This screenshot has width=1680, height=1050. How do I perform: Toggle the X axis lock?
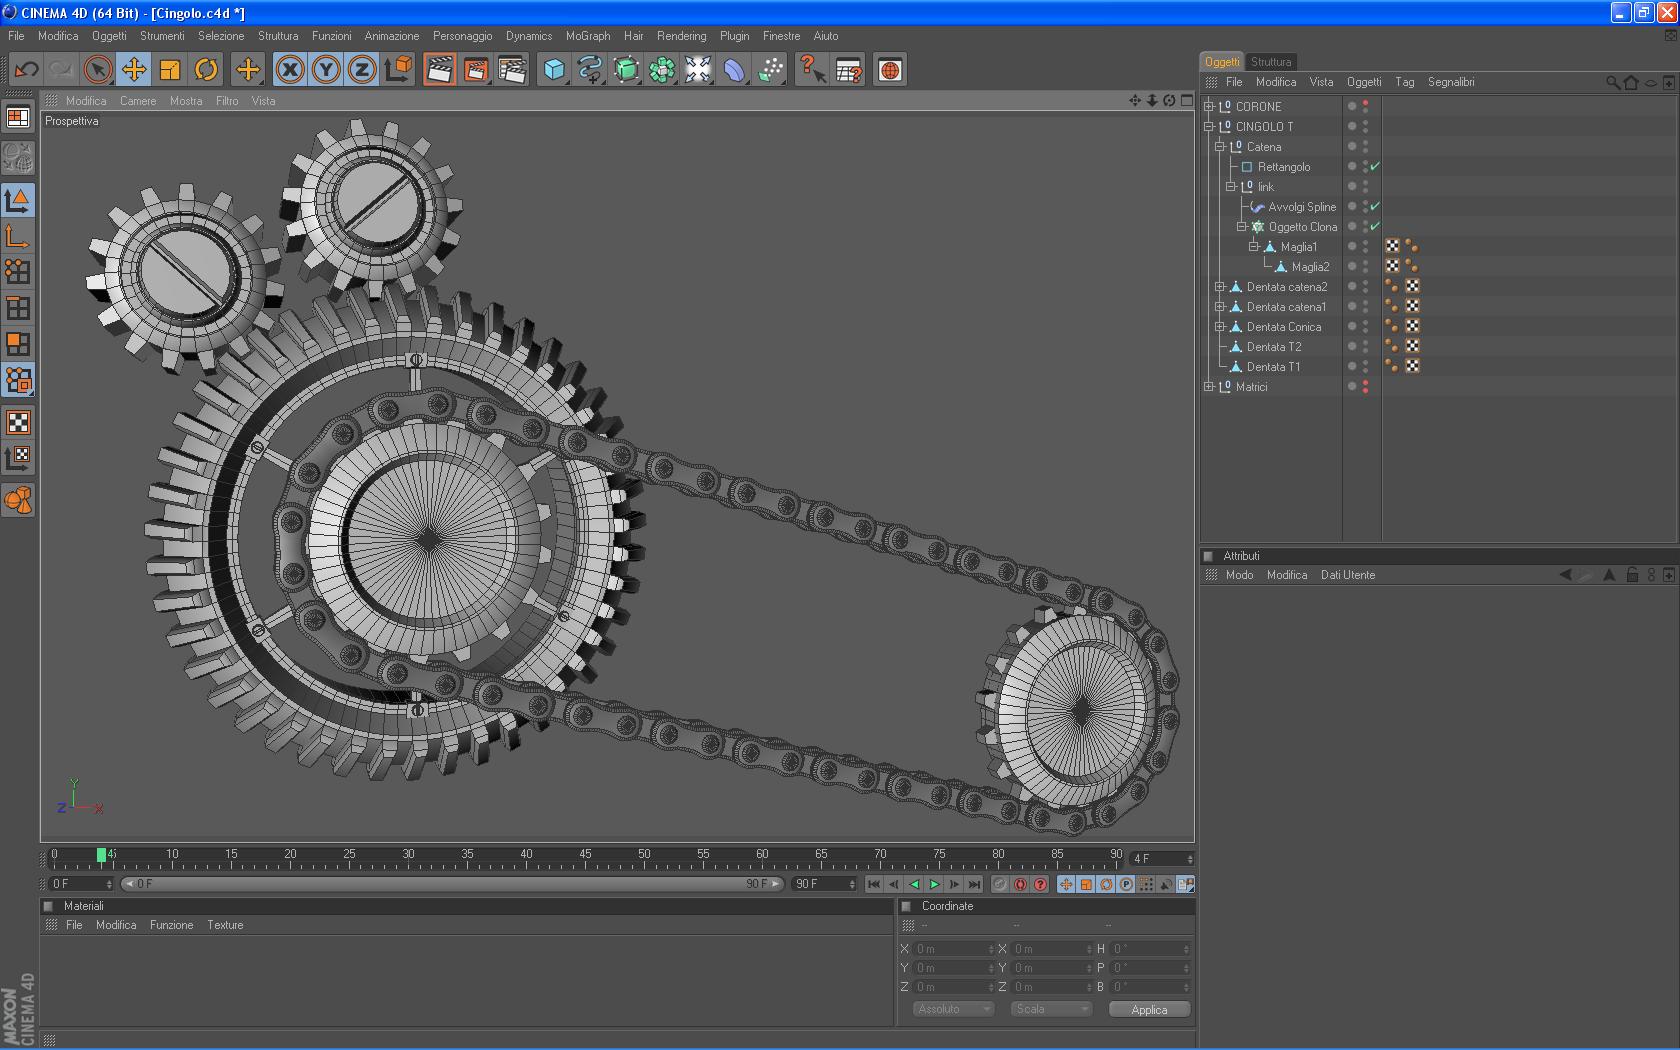(x=290, y=69)
